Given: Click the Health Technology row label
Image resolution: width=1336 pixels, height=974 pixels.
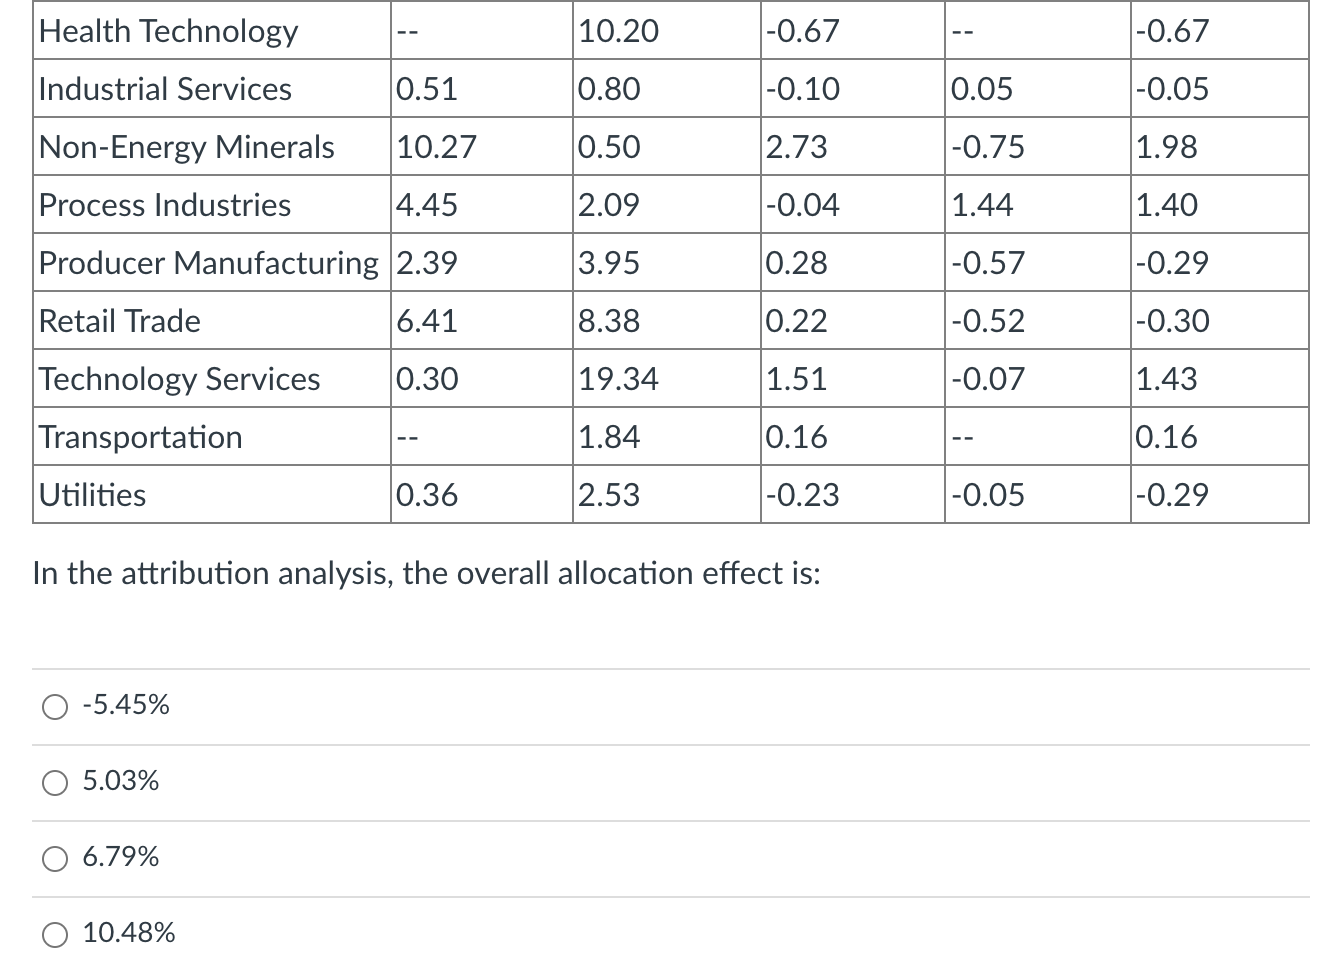Looking at the screenshot, I should [167, 31].
